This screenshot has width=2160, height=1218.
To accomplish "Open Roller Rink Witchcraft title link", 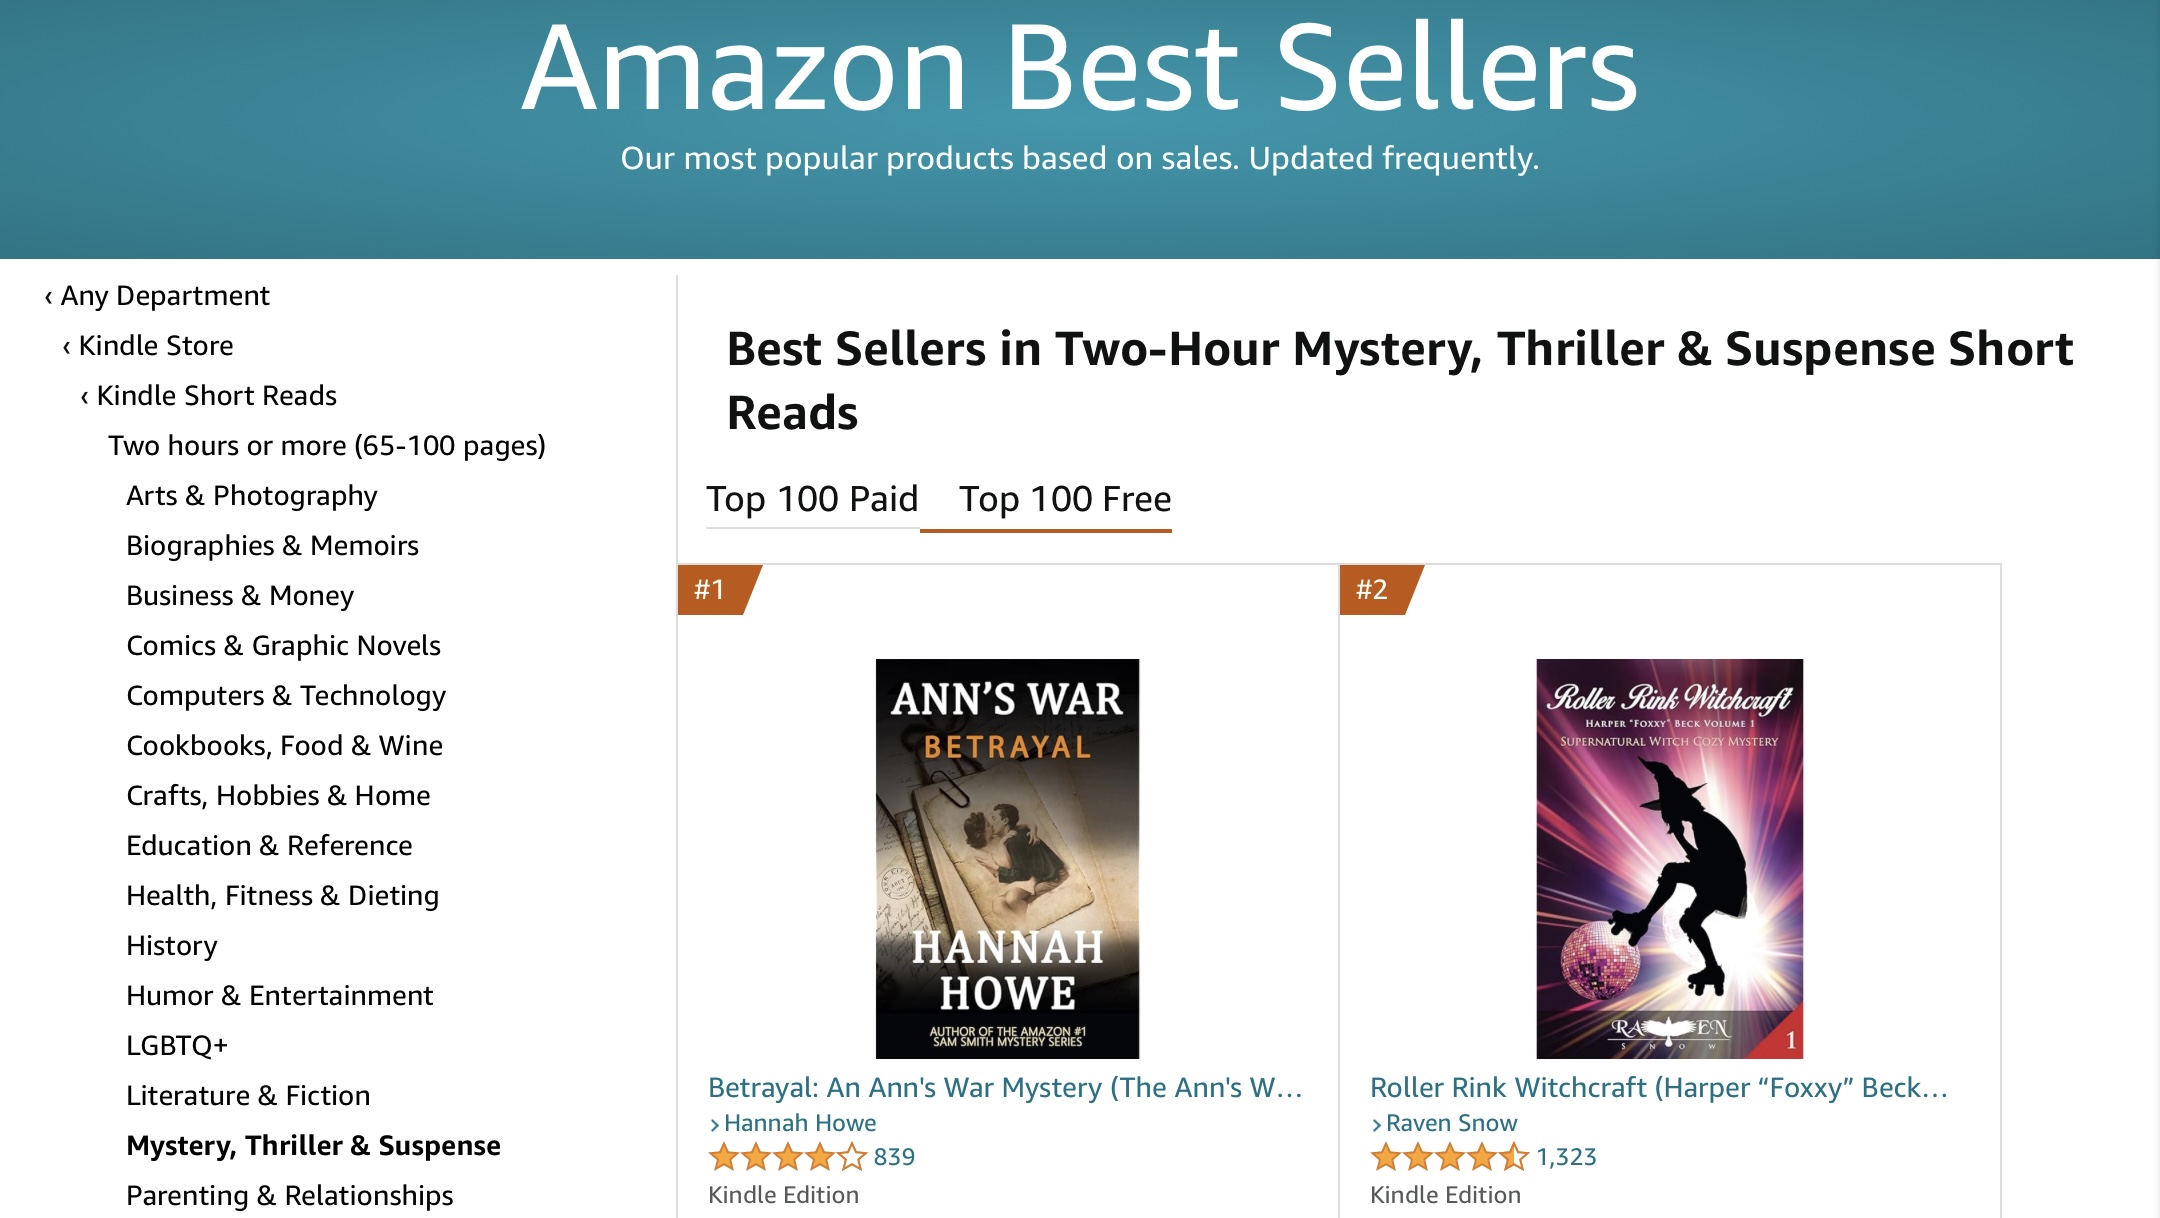I will pyautogui.click(x=1658, y=1088).
